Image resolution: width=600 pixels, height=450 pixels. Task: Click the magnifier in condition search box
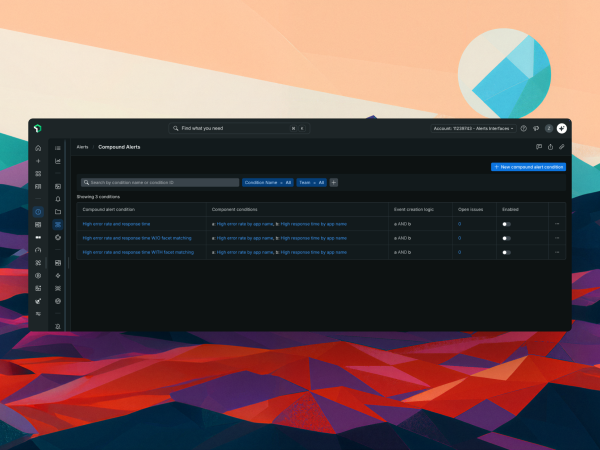coord(86,183)
